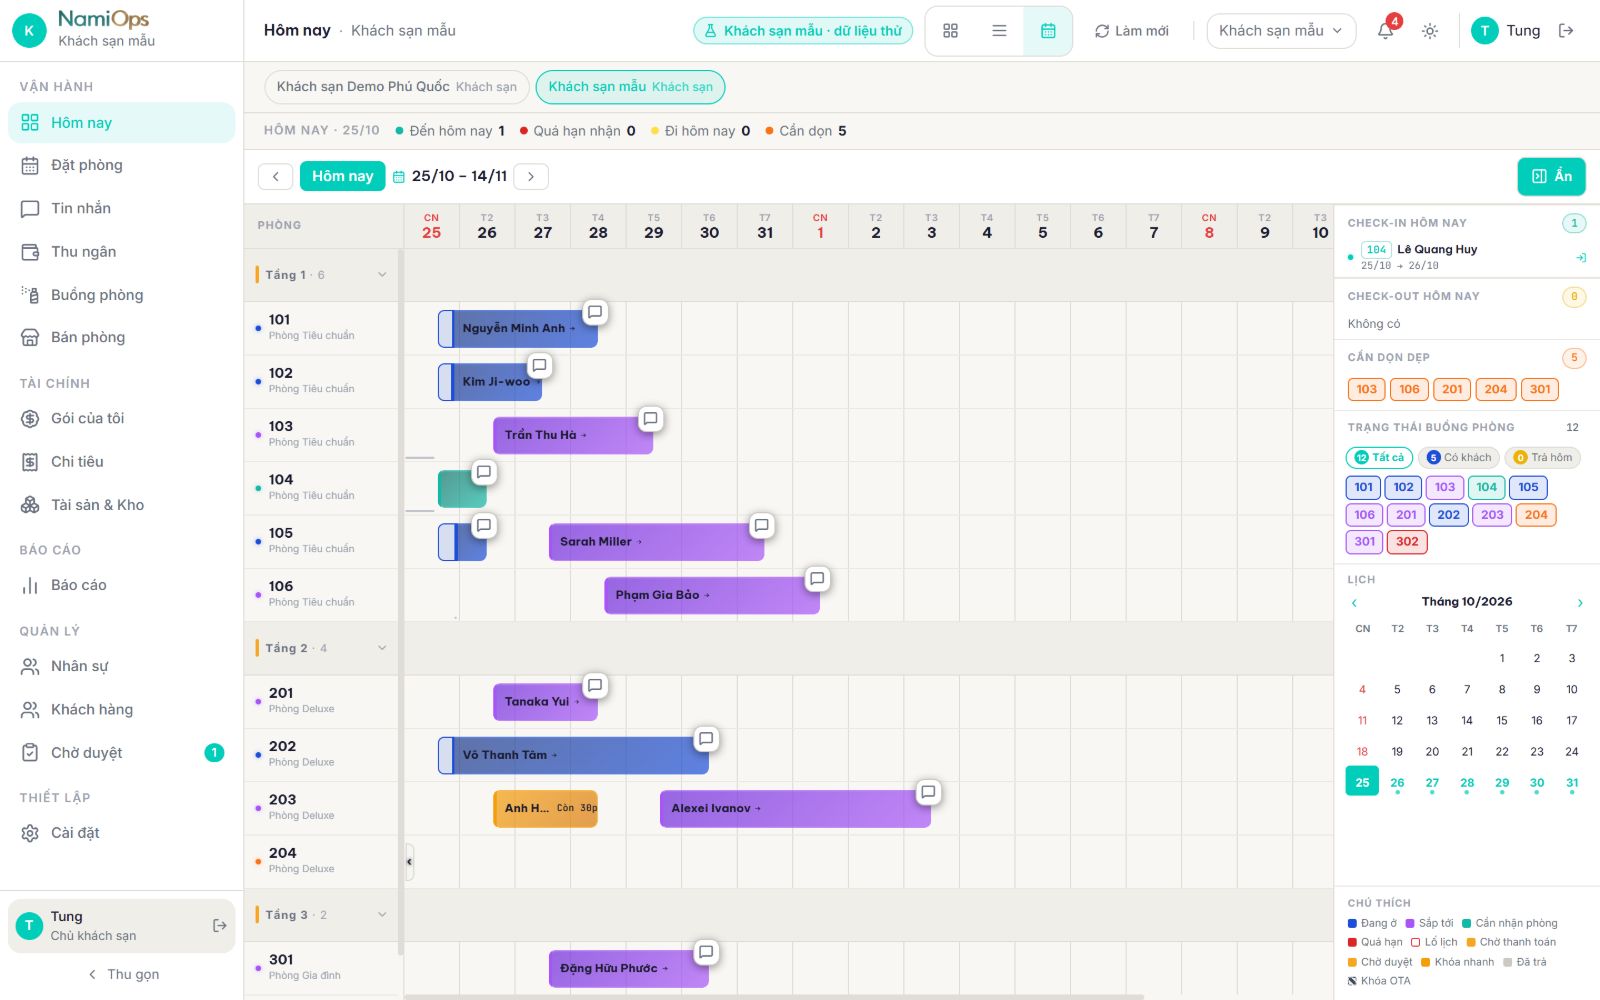Toggle light/dark theme sun icon
This screenshot has height=1000, width=1600.
point(1430,31)
